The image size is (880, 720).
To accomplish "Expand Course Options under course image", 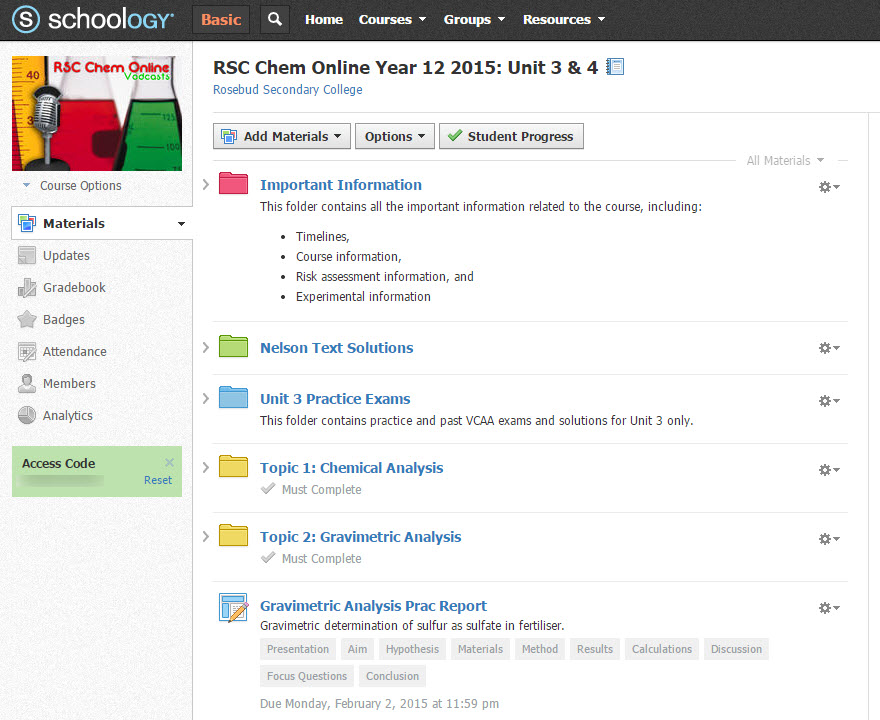I will (x=72, y=185).
